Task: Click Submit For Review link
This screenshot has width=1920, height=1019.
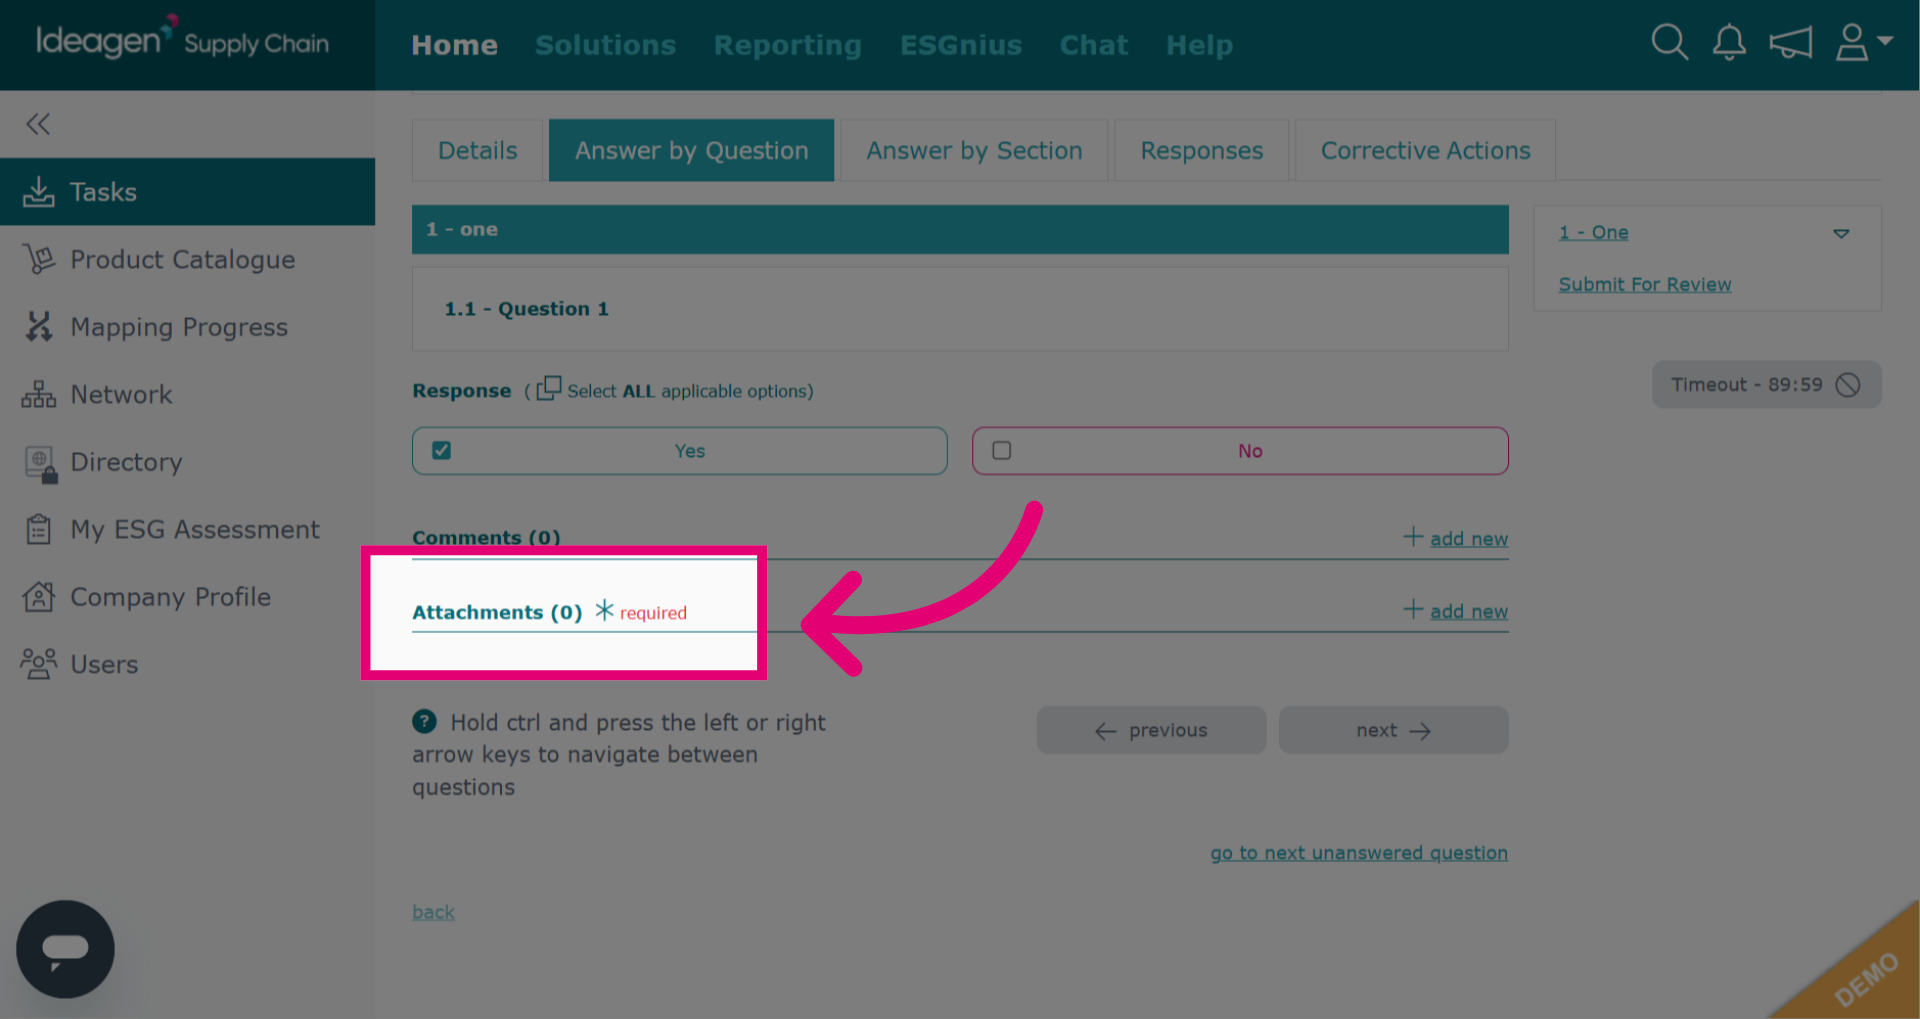Action: [x=1644, y=284]
